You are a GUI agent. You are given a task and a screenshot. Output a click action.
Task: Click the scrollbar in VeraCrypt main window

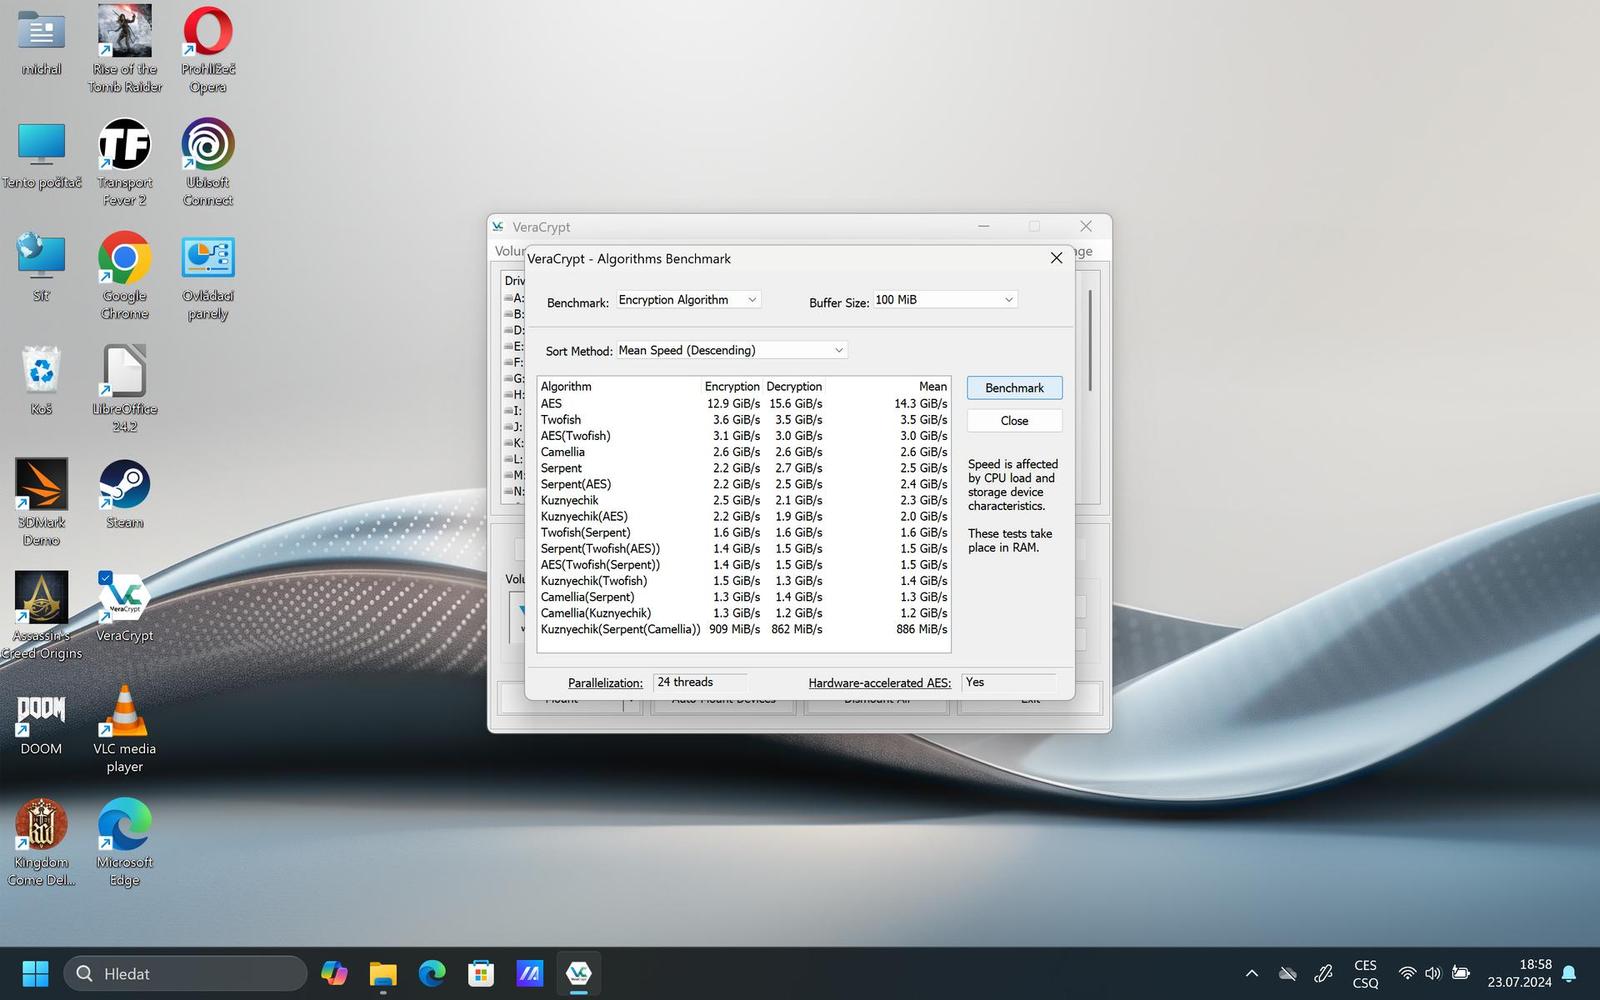1090,340
